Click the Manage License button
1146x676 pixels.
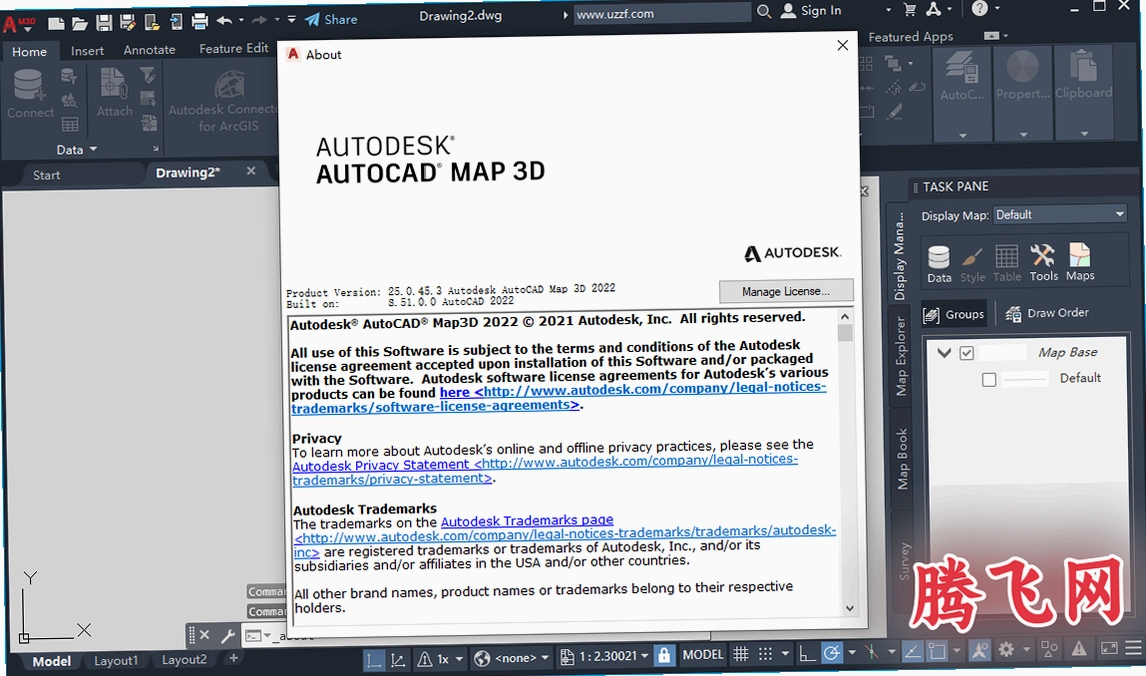(x=786, y=291)
